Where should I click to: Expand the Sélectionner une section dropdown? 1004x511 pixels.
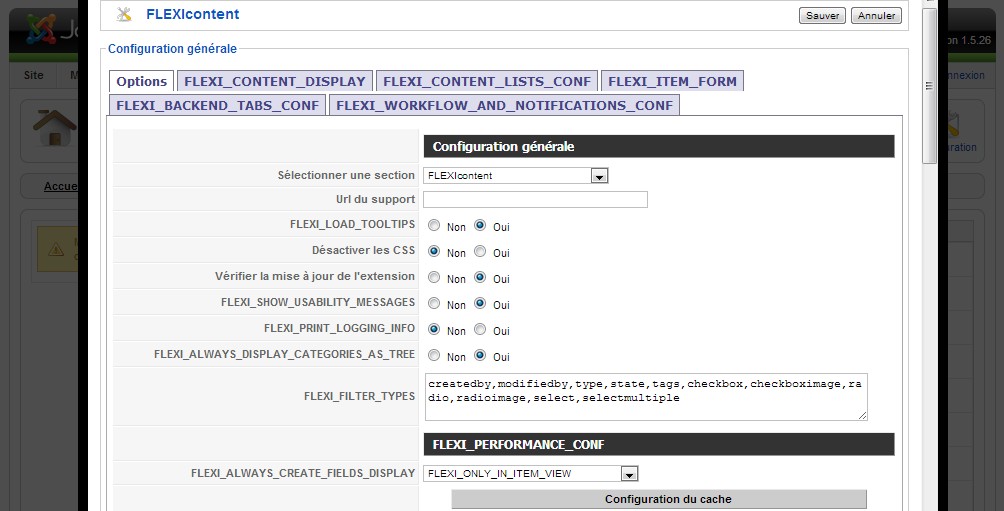(515, 175)
